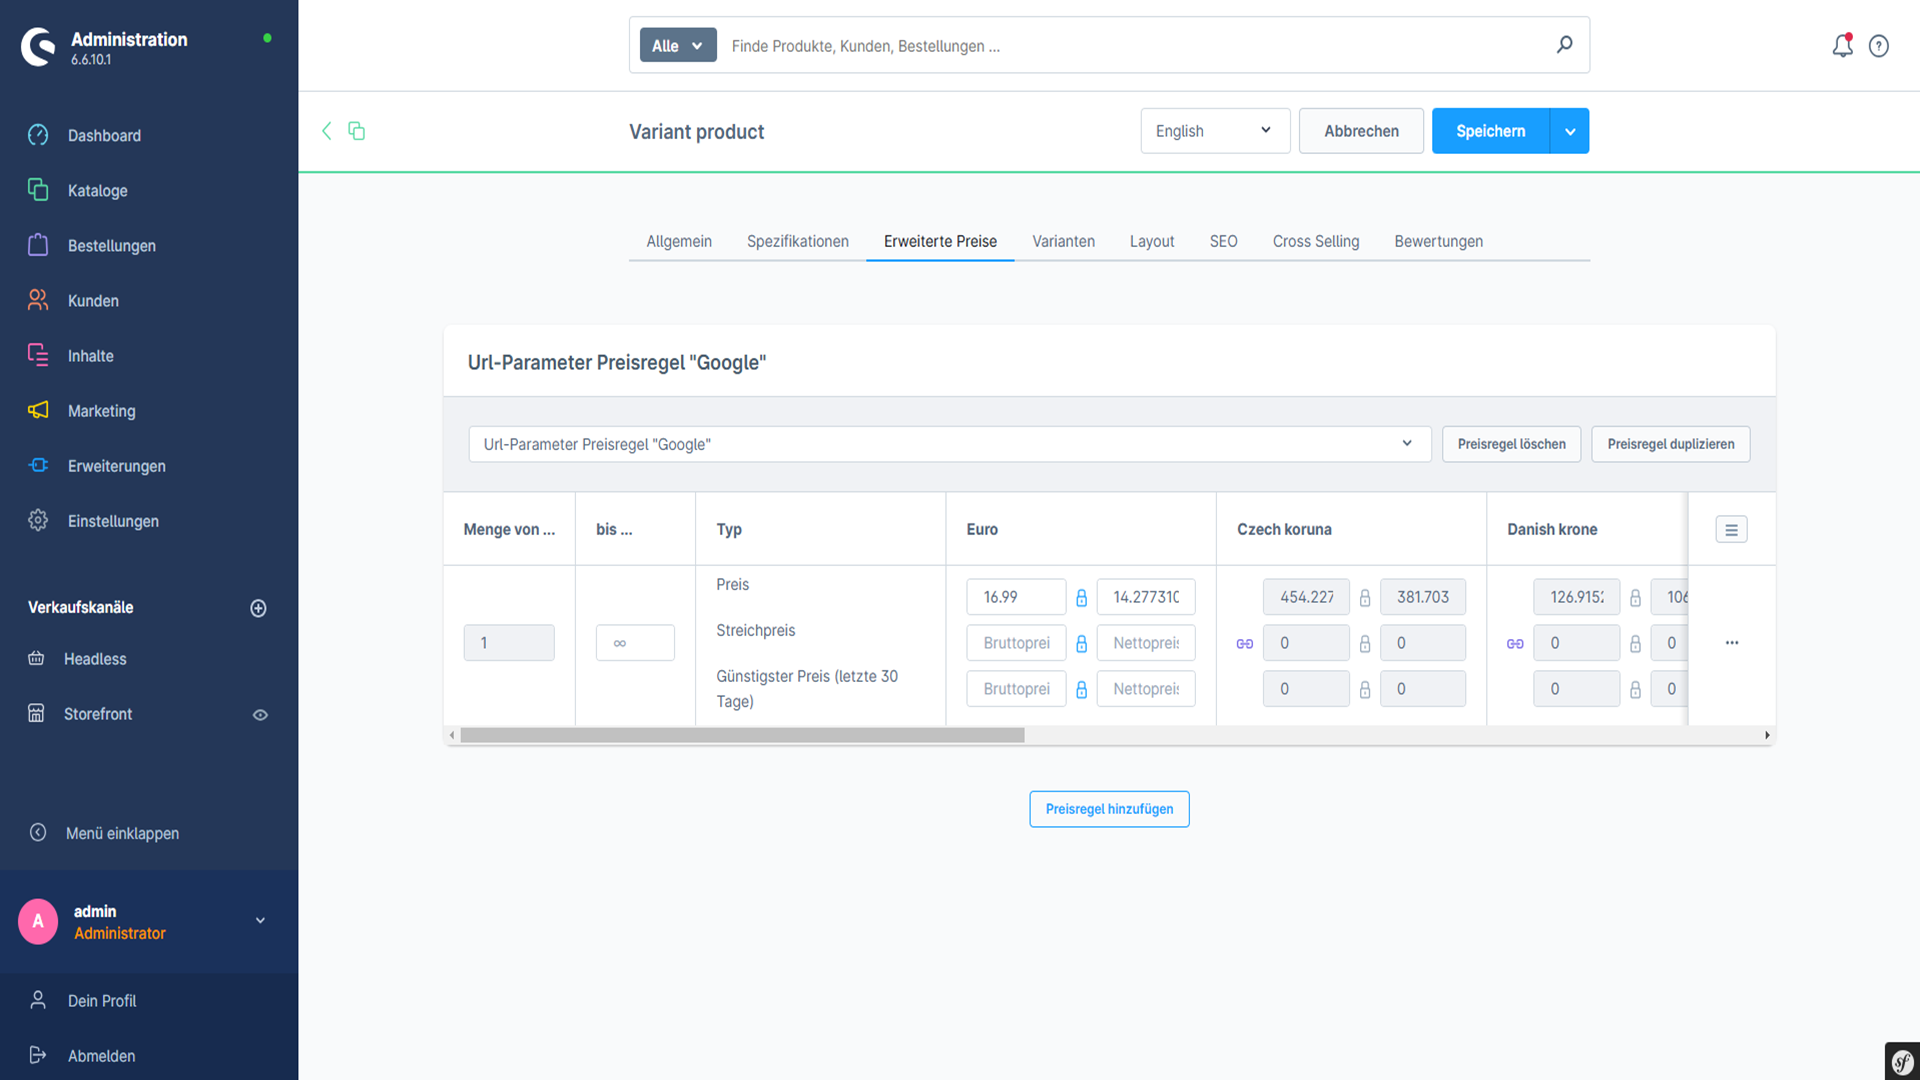Viewport: 1920px width, 1080px height.
Task: Toggle the Euro Streichpreis lock icon
Action: (x=1081, y=644)
